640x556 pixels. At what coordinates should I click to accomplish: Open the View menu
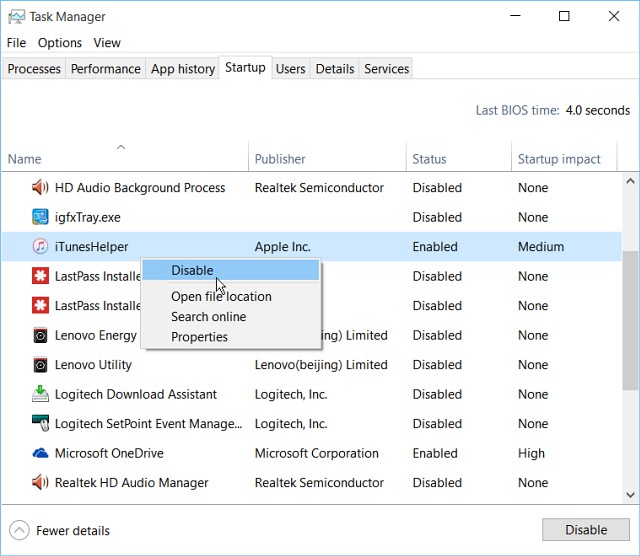coord(107,42)
